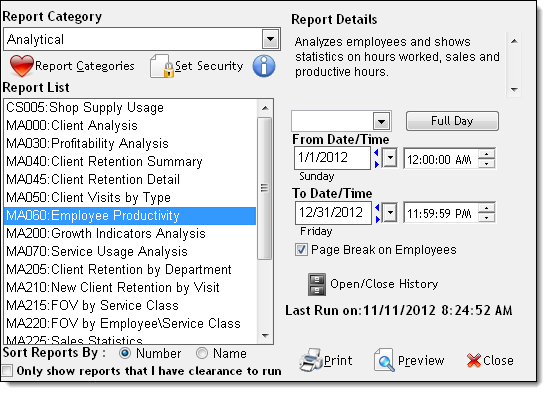Viewport: 548px width, 393px height.
Task: Click the Set Security label
Action: 209,66
